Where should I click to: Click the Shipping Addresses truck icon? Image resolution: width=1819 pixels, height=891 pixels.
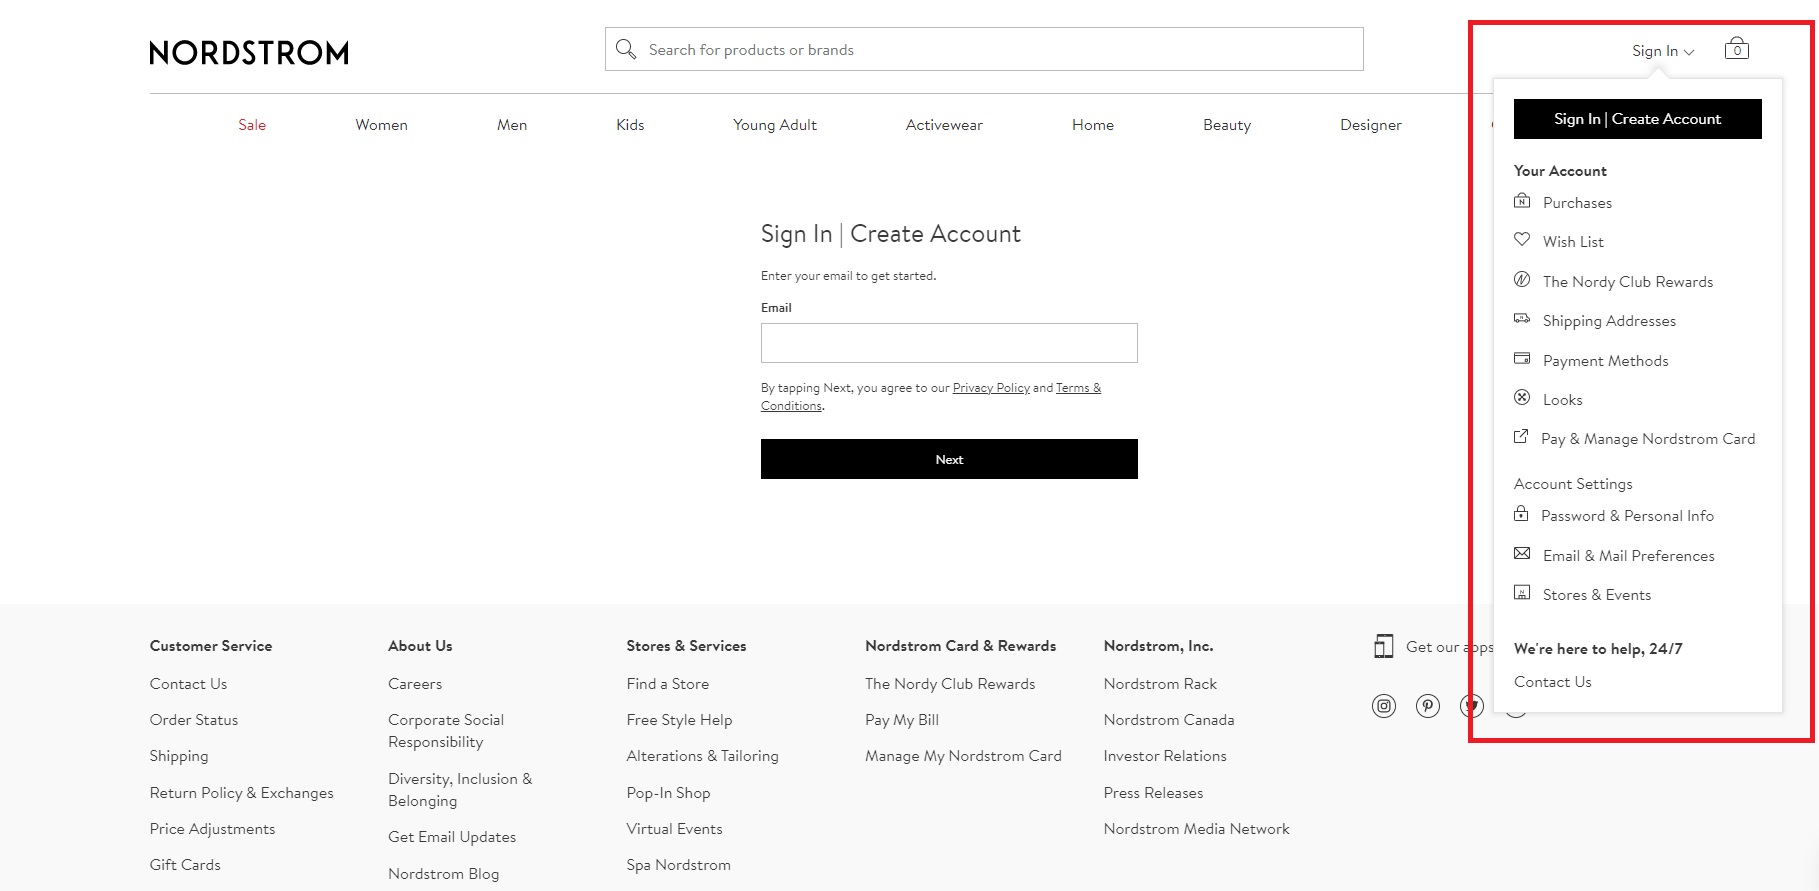pyautogui.click(x=1522, y=319)
